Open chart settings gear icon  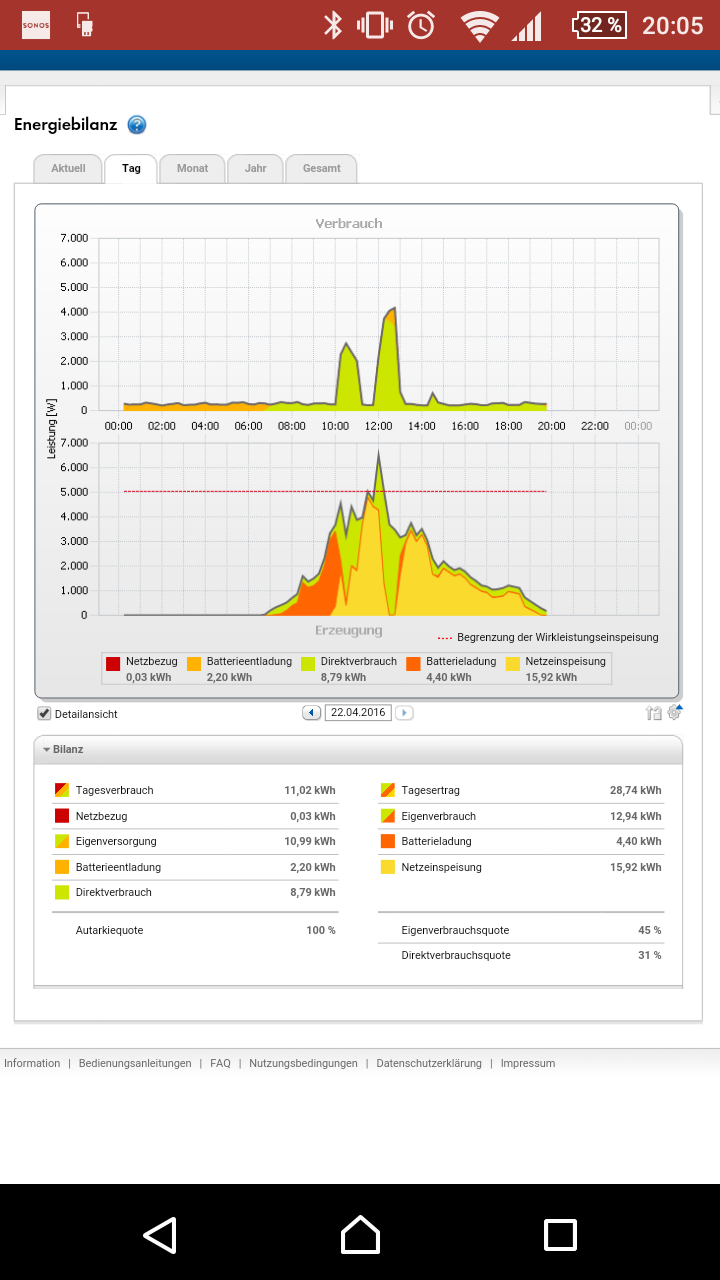[x=675, y=712]
